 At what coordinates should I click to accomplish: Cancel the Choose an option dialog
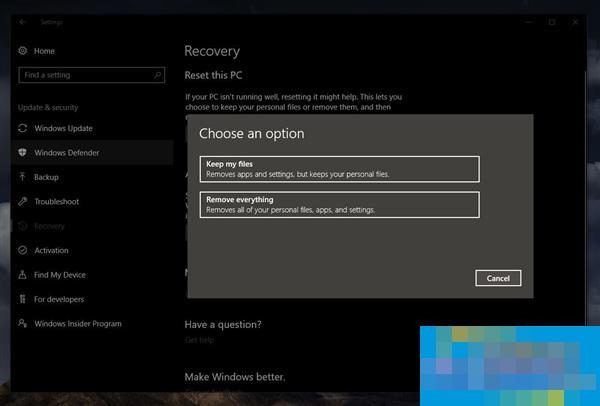coord(498,278)
